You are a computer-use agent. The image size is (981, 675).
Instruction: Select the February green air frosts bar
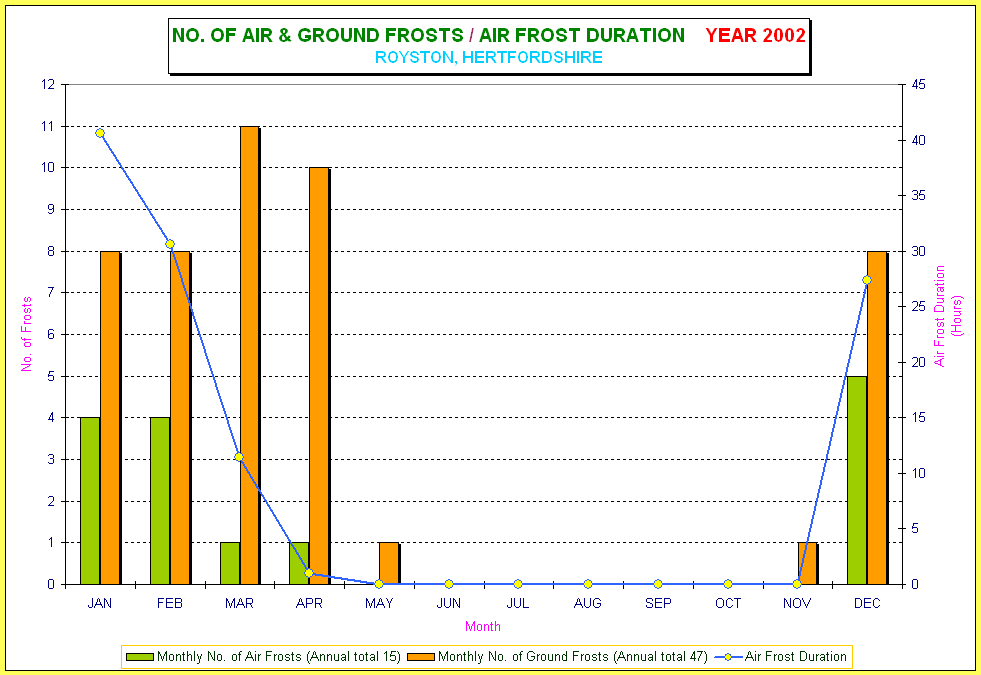(160, 500)
